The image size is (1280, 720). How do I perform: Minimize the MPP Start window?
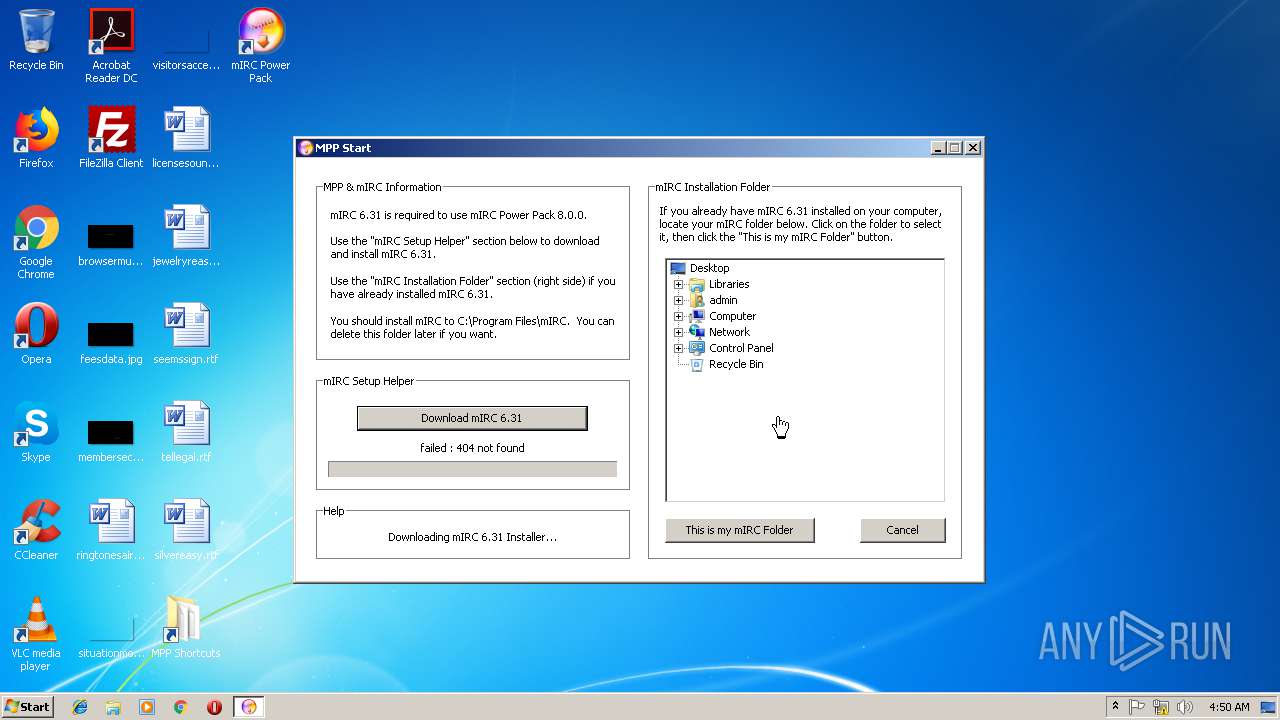tap(938, 148)
